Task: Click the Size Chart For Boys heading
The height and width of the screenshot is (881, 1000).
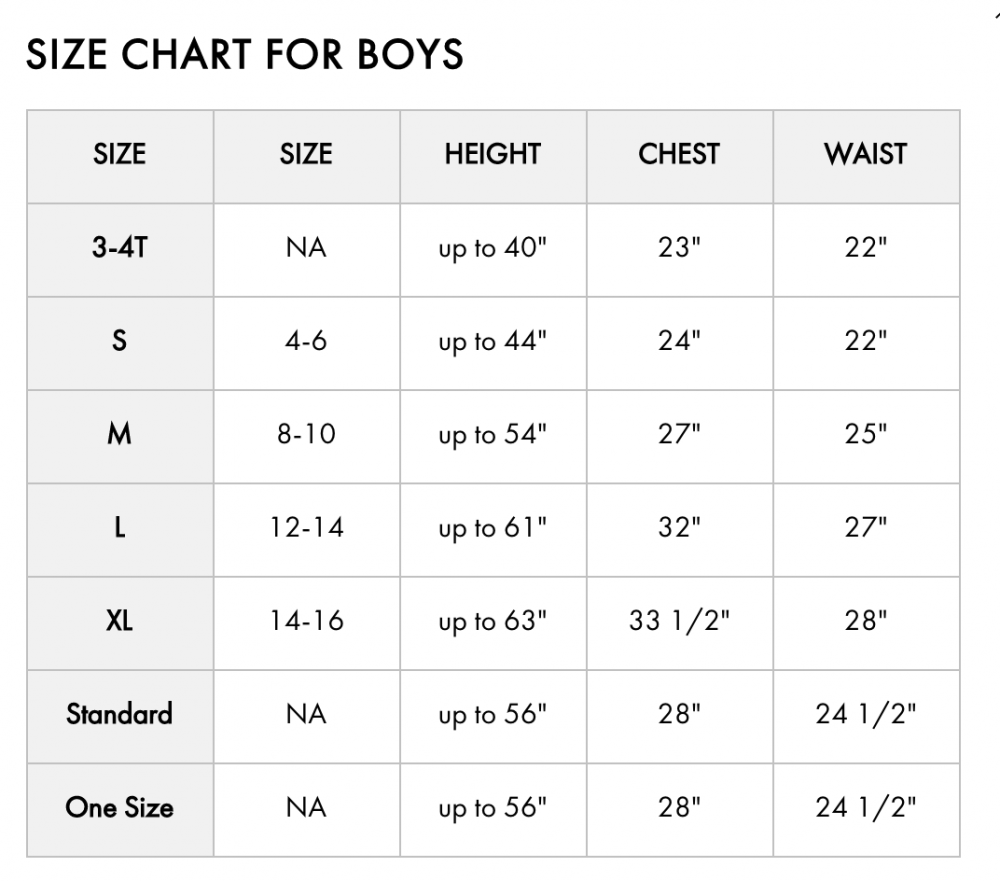Action: (x=244, y=54)
